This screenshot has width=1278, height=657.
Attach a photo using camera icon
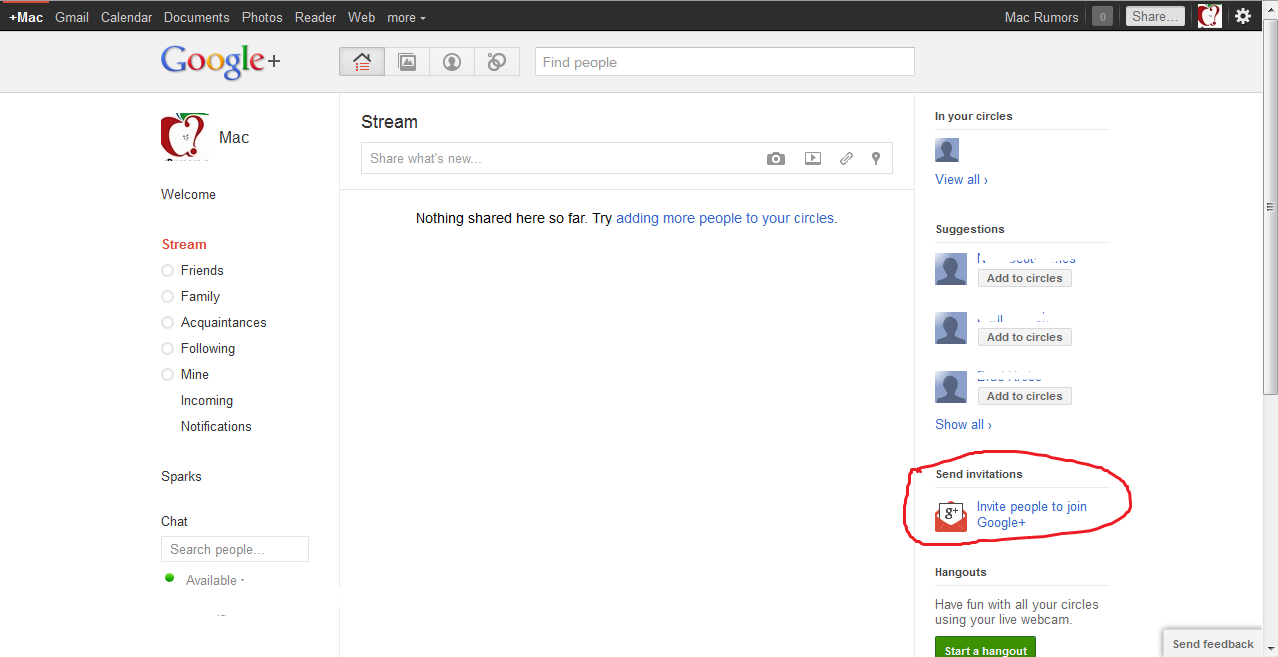776,158
